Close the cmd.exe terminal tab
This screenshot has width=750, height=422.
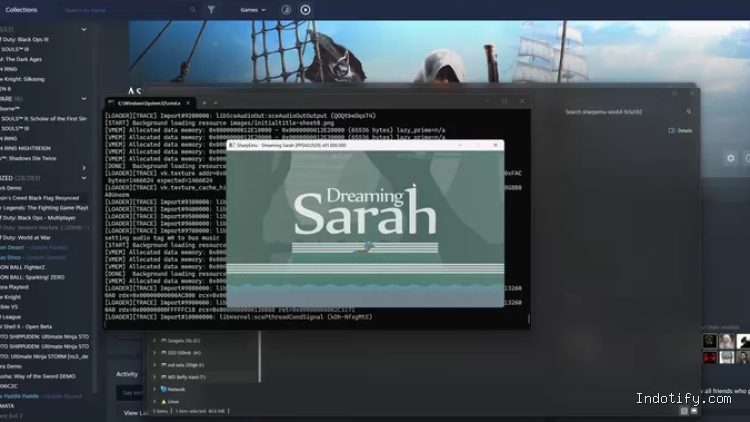pos(188,103)
